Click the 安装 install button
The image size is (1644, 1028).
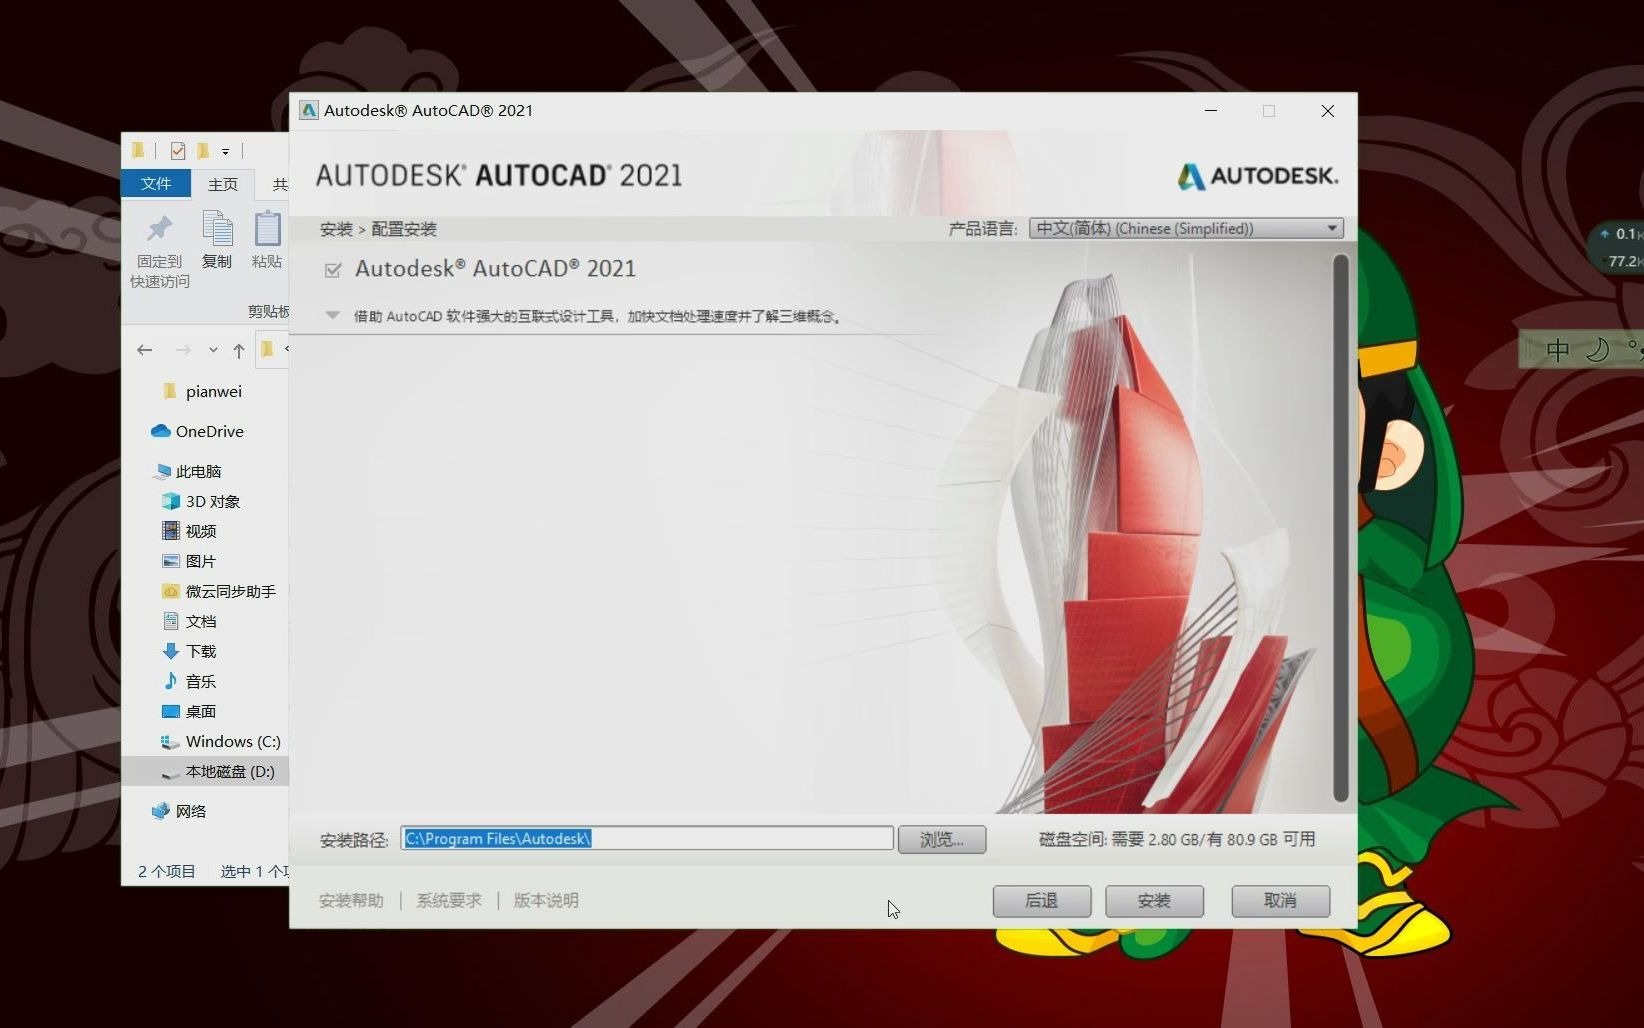click(1154, 900)
